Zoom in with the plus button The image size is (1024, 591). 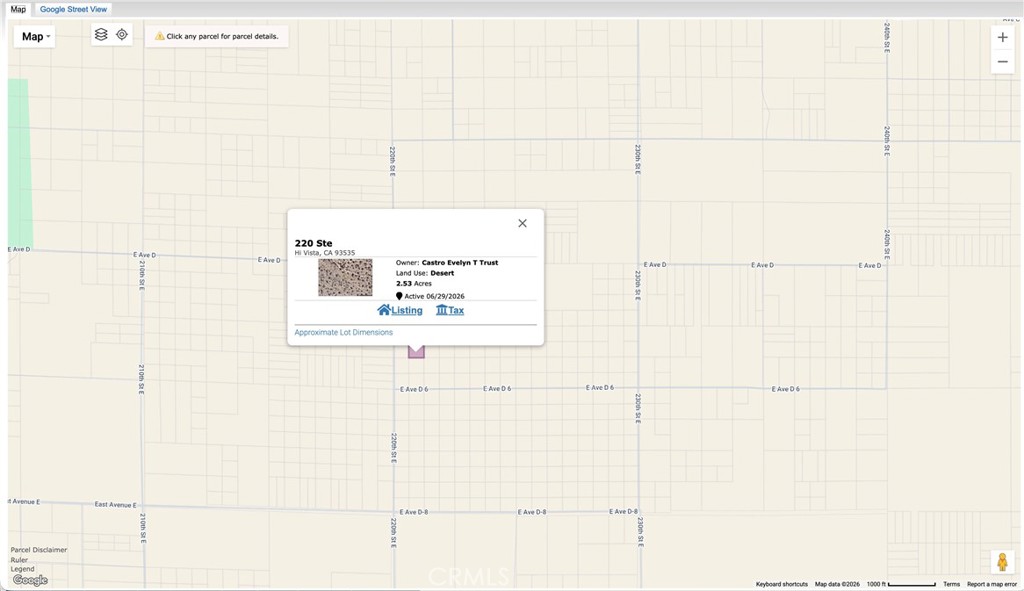[x=1002, y=37]
